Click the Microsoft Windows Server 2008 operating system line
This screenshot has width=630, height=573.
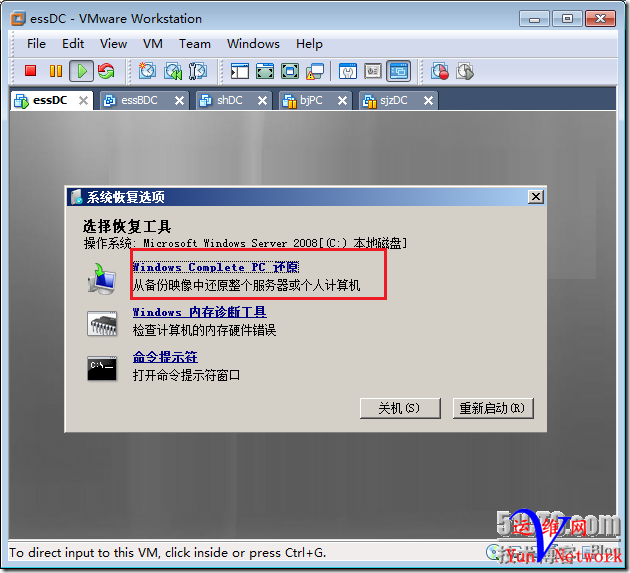pos(245,243)
